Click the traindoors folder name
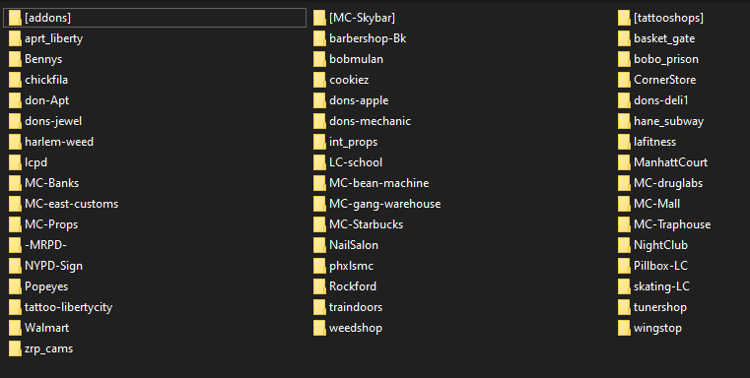The width and height of the screenshot is (750, 378). tap(355, 307)
